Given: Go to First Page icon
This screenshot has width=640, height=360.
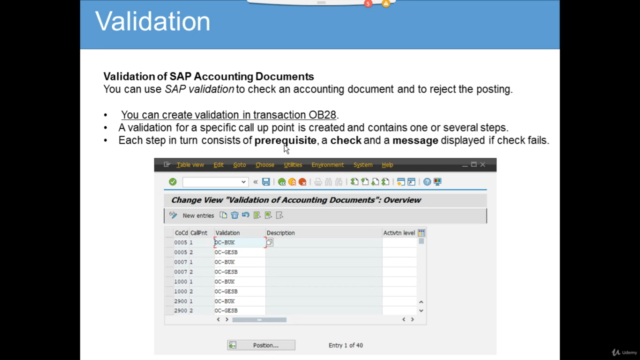Looking at the screenshot, I should click(354, 182).
